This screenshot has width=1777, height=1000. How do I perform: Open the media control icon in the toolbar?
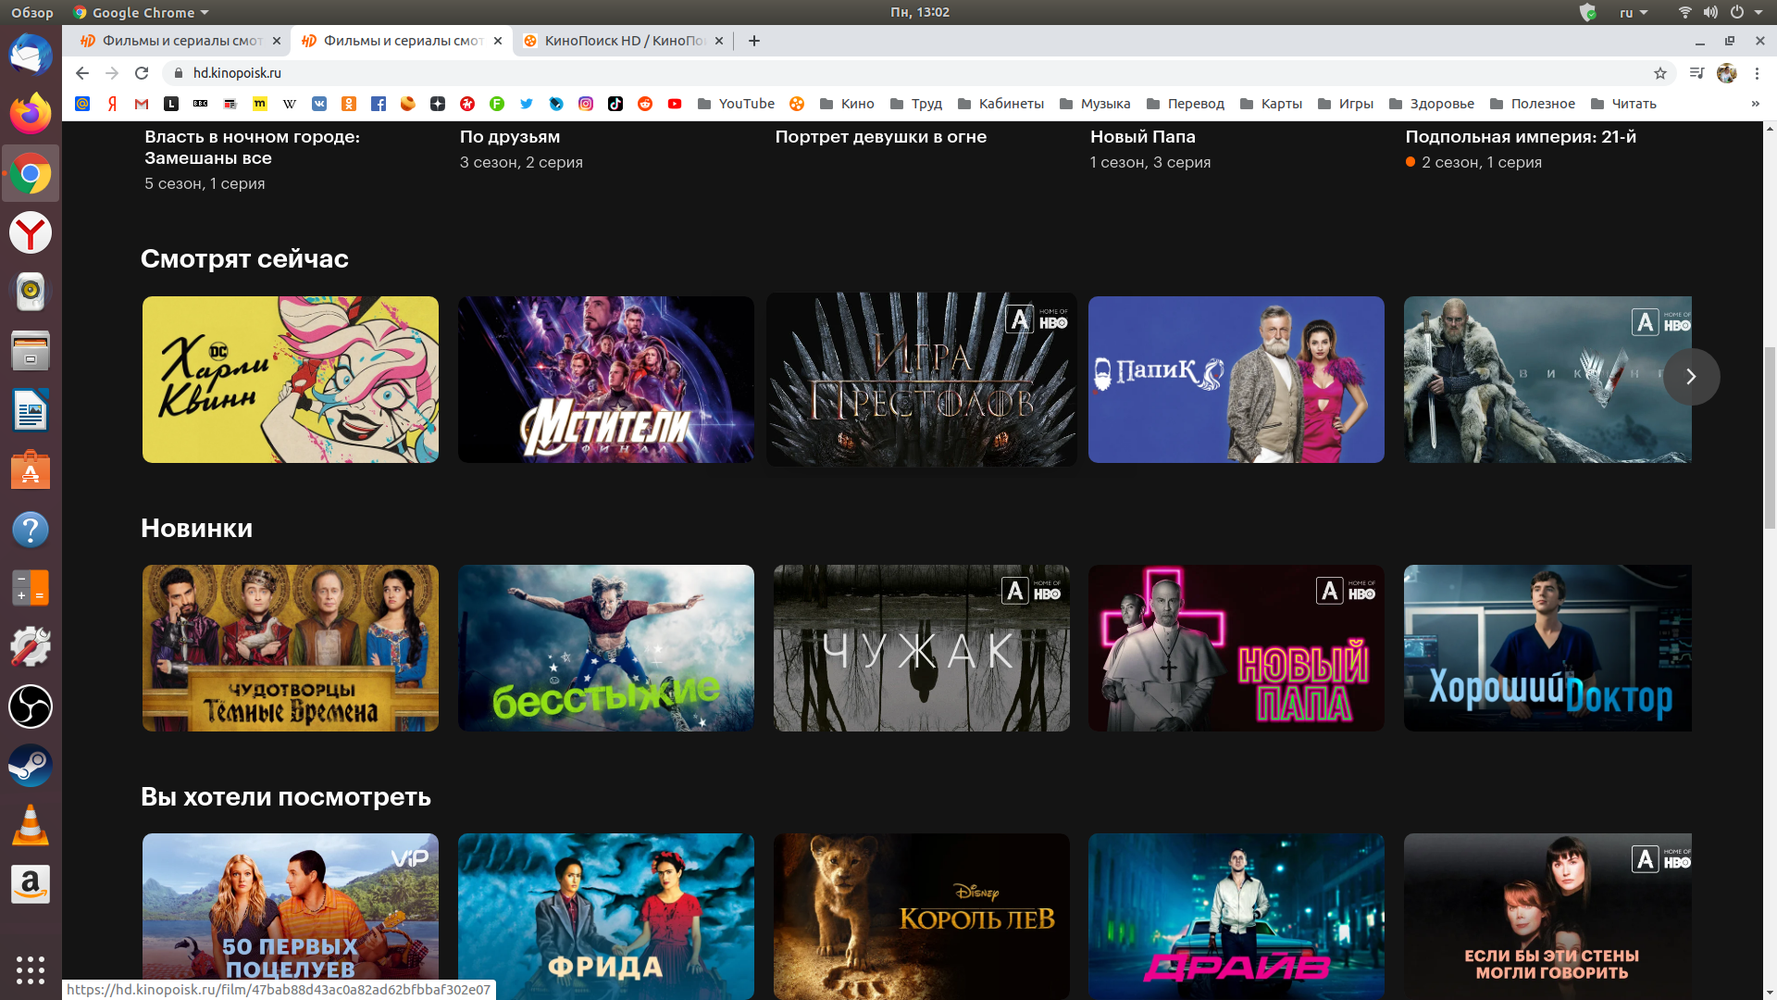[x=1697, y=73]
